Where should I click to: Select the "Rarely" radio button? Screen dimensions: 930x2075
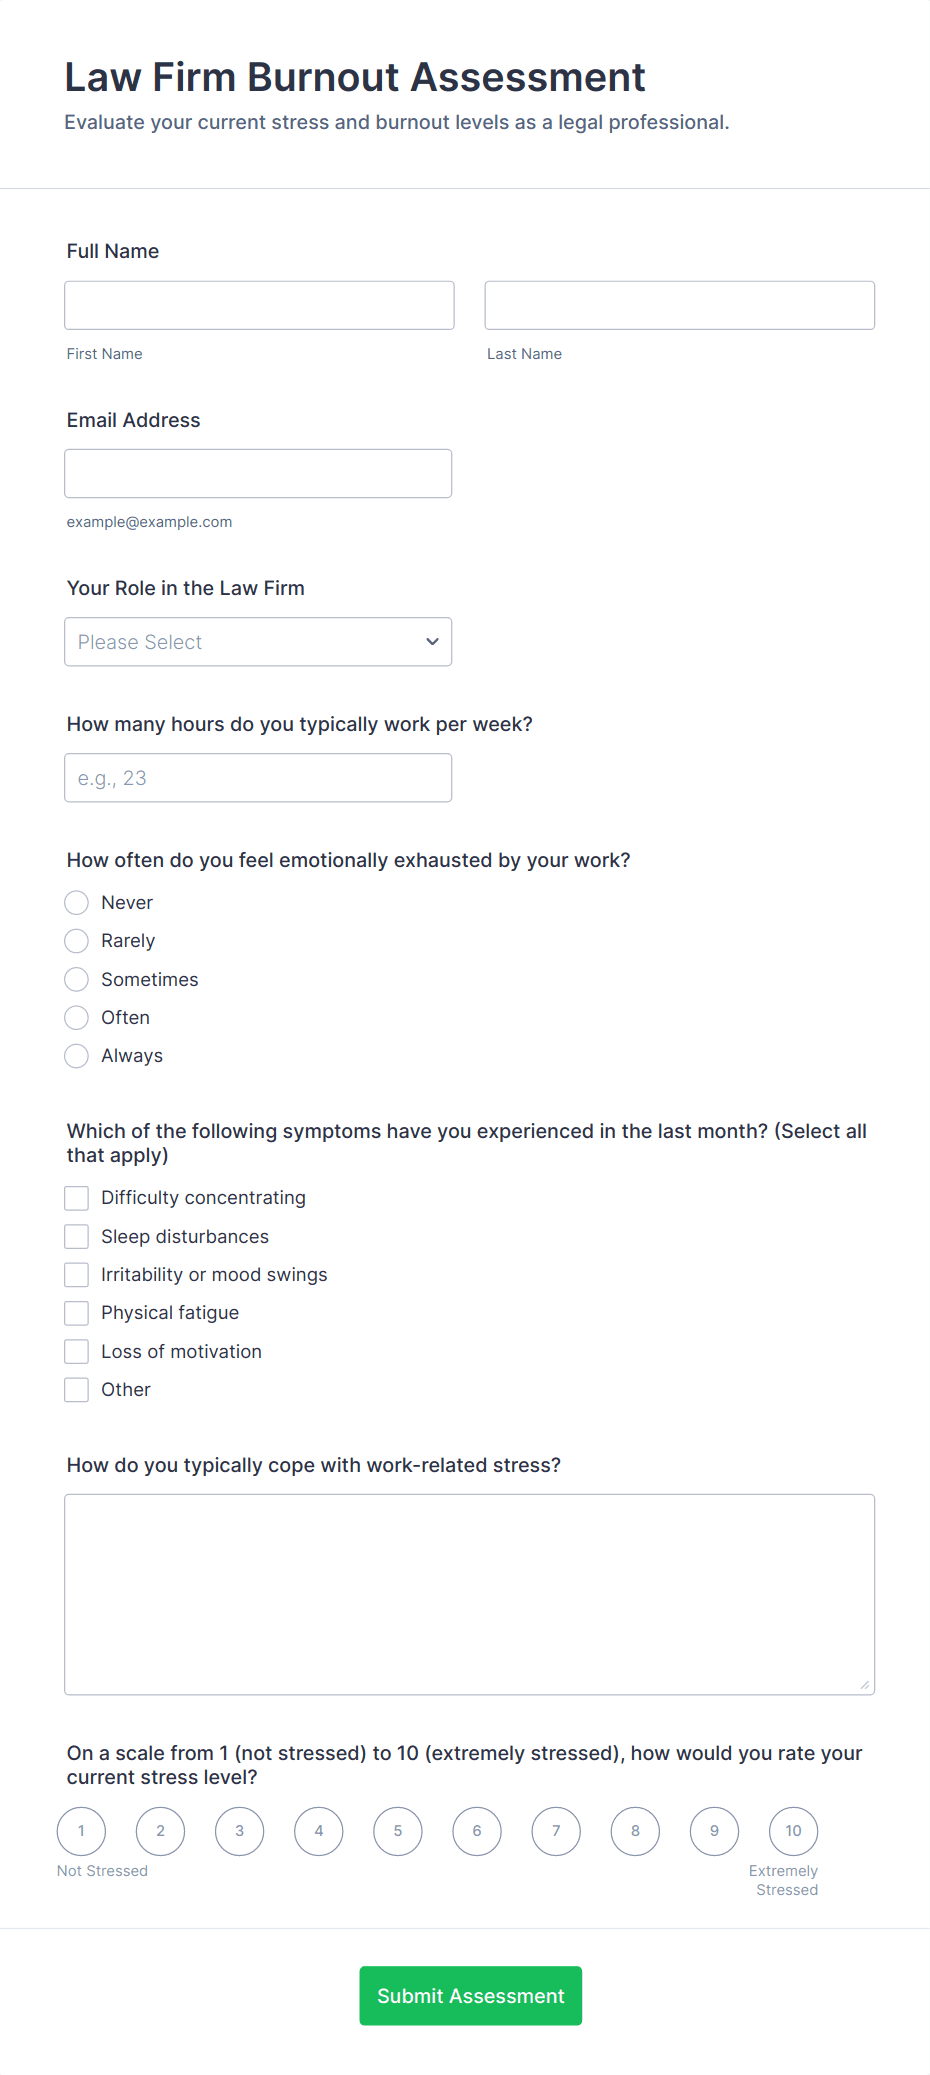[76, 940]
